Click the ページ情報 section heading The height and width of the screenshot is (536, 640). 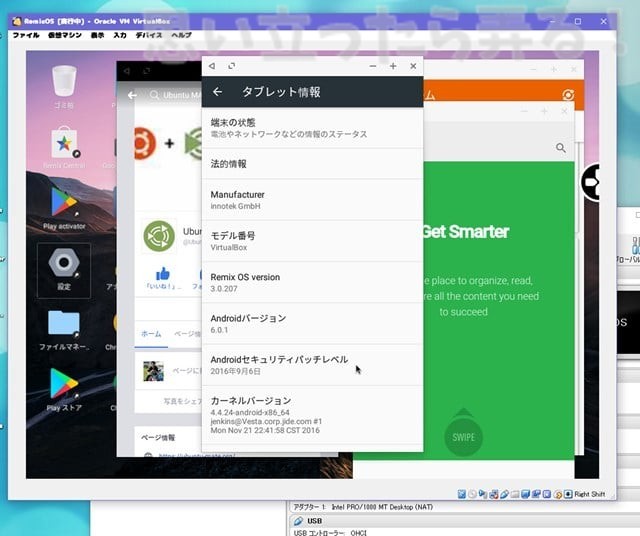pyautogui.click(x=158, y=438)
